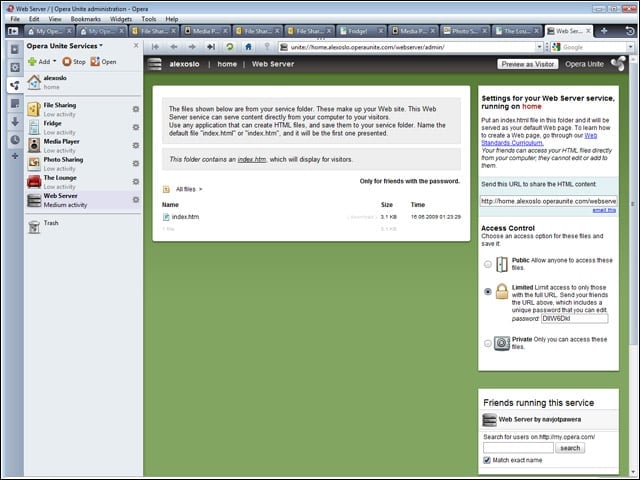Switch to the Fridge tab
The width and height of the screenshot is (640, 480).
[361, 31]
